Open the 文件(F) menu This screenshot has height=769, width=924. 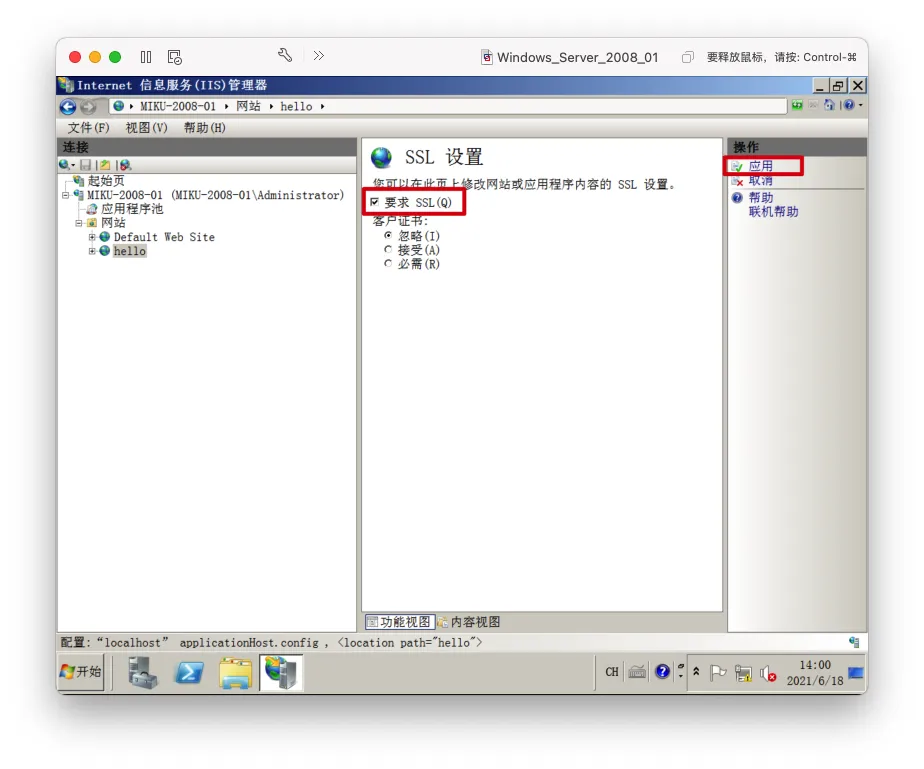point(88,128)
